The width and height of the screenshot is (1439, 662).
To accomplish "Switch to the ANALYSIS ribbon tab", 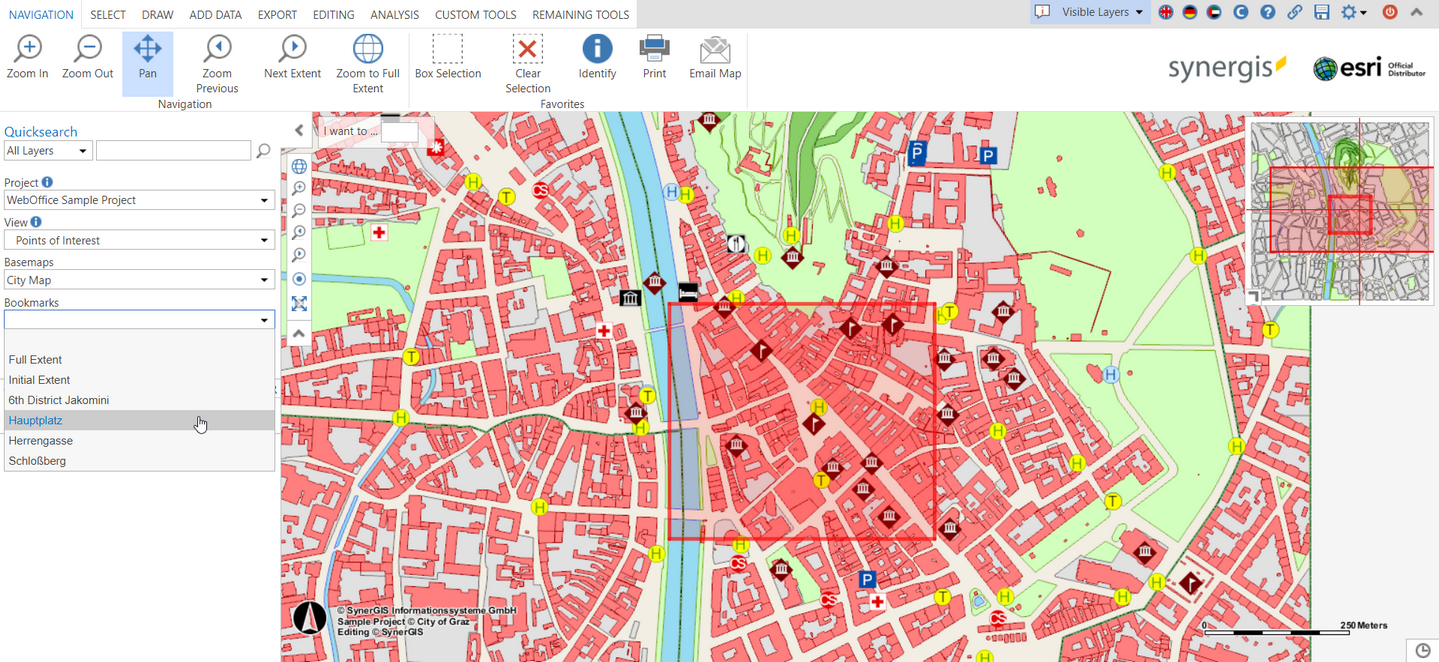I will point(394,14).
